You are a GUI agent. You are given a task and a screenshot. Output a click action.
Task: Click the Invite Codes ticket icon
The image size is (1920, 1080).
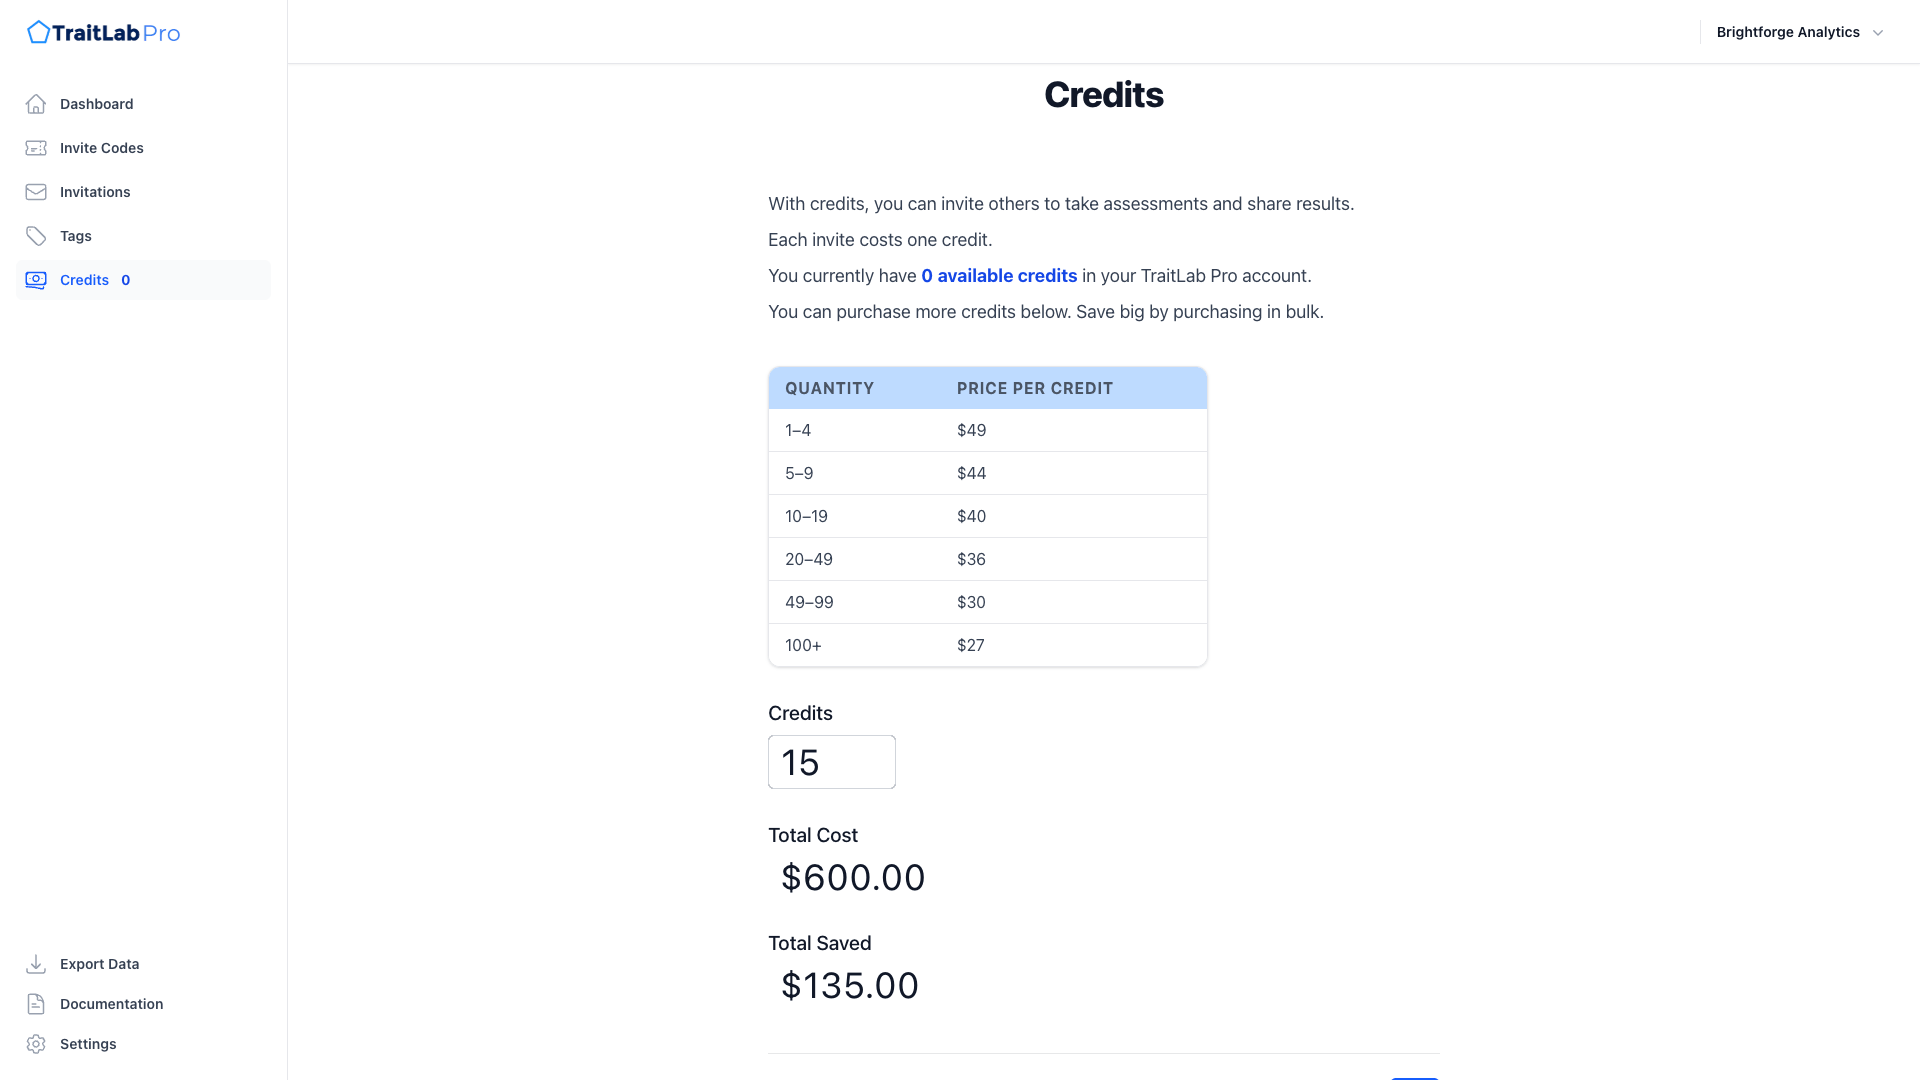(x=36, y=148)
